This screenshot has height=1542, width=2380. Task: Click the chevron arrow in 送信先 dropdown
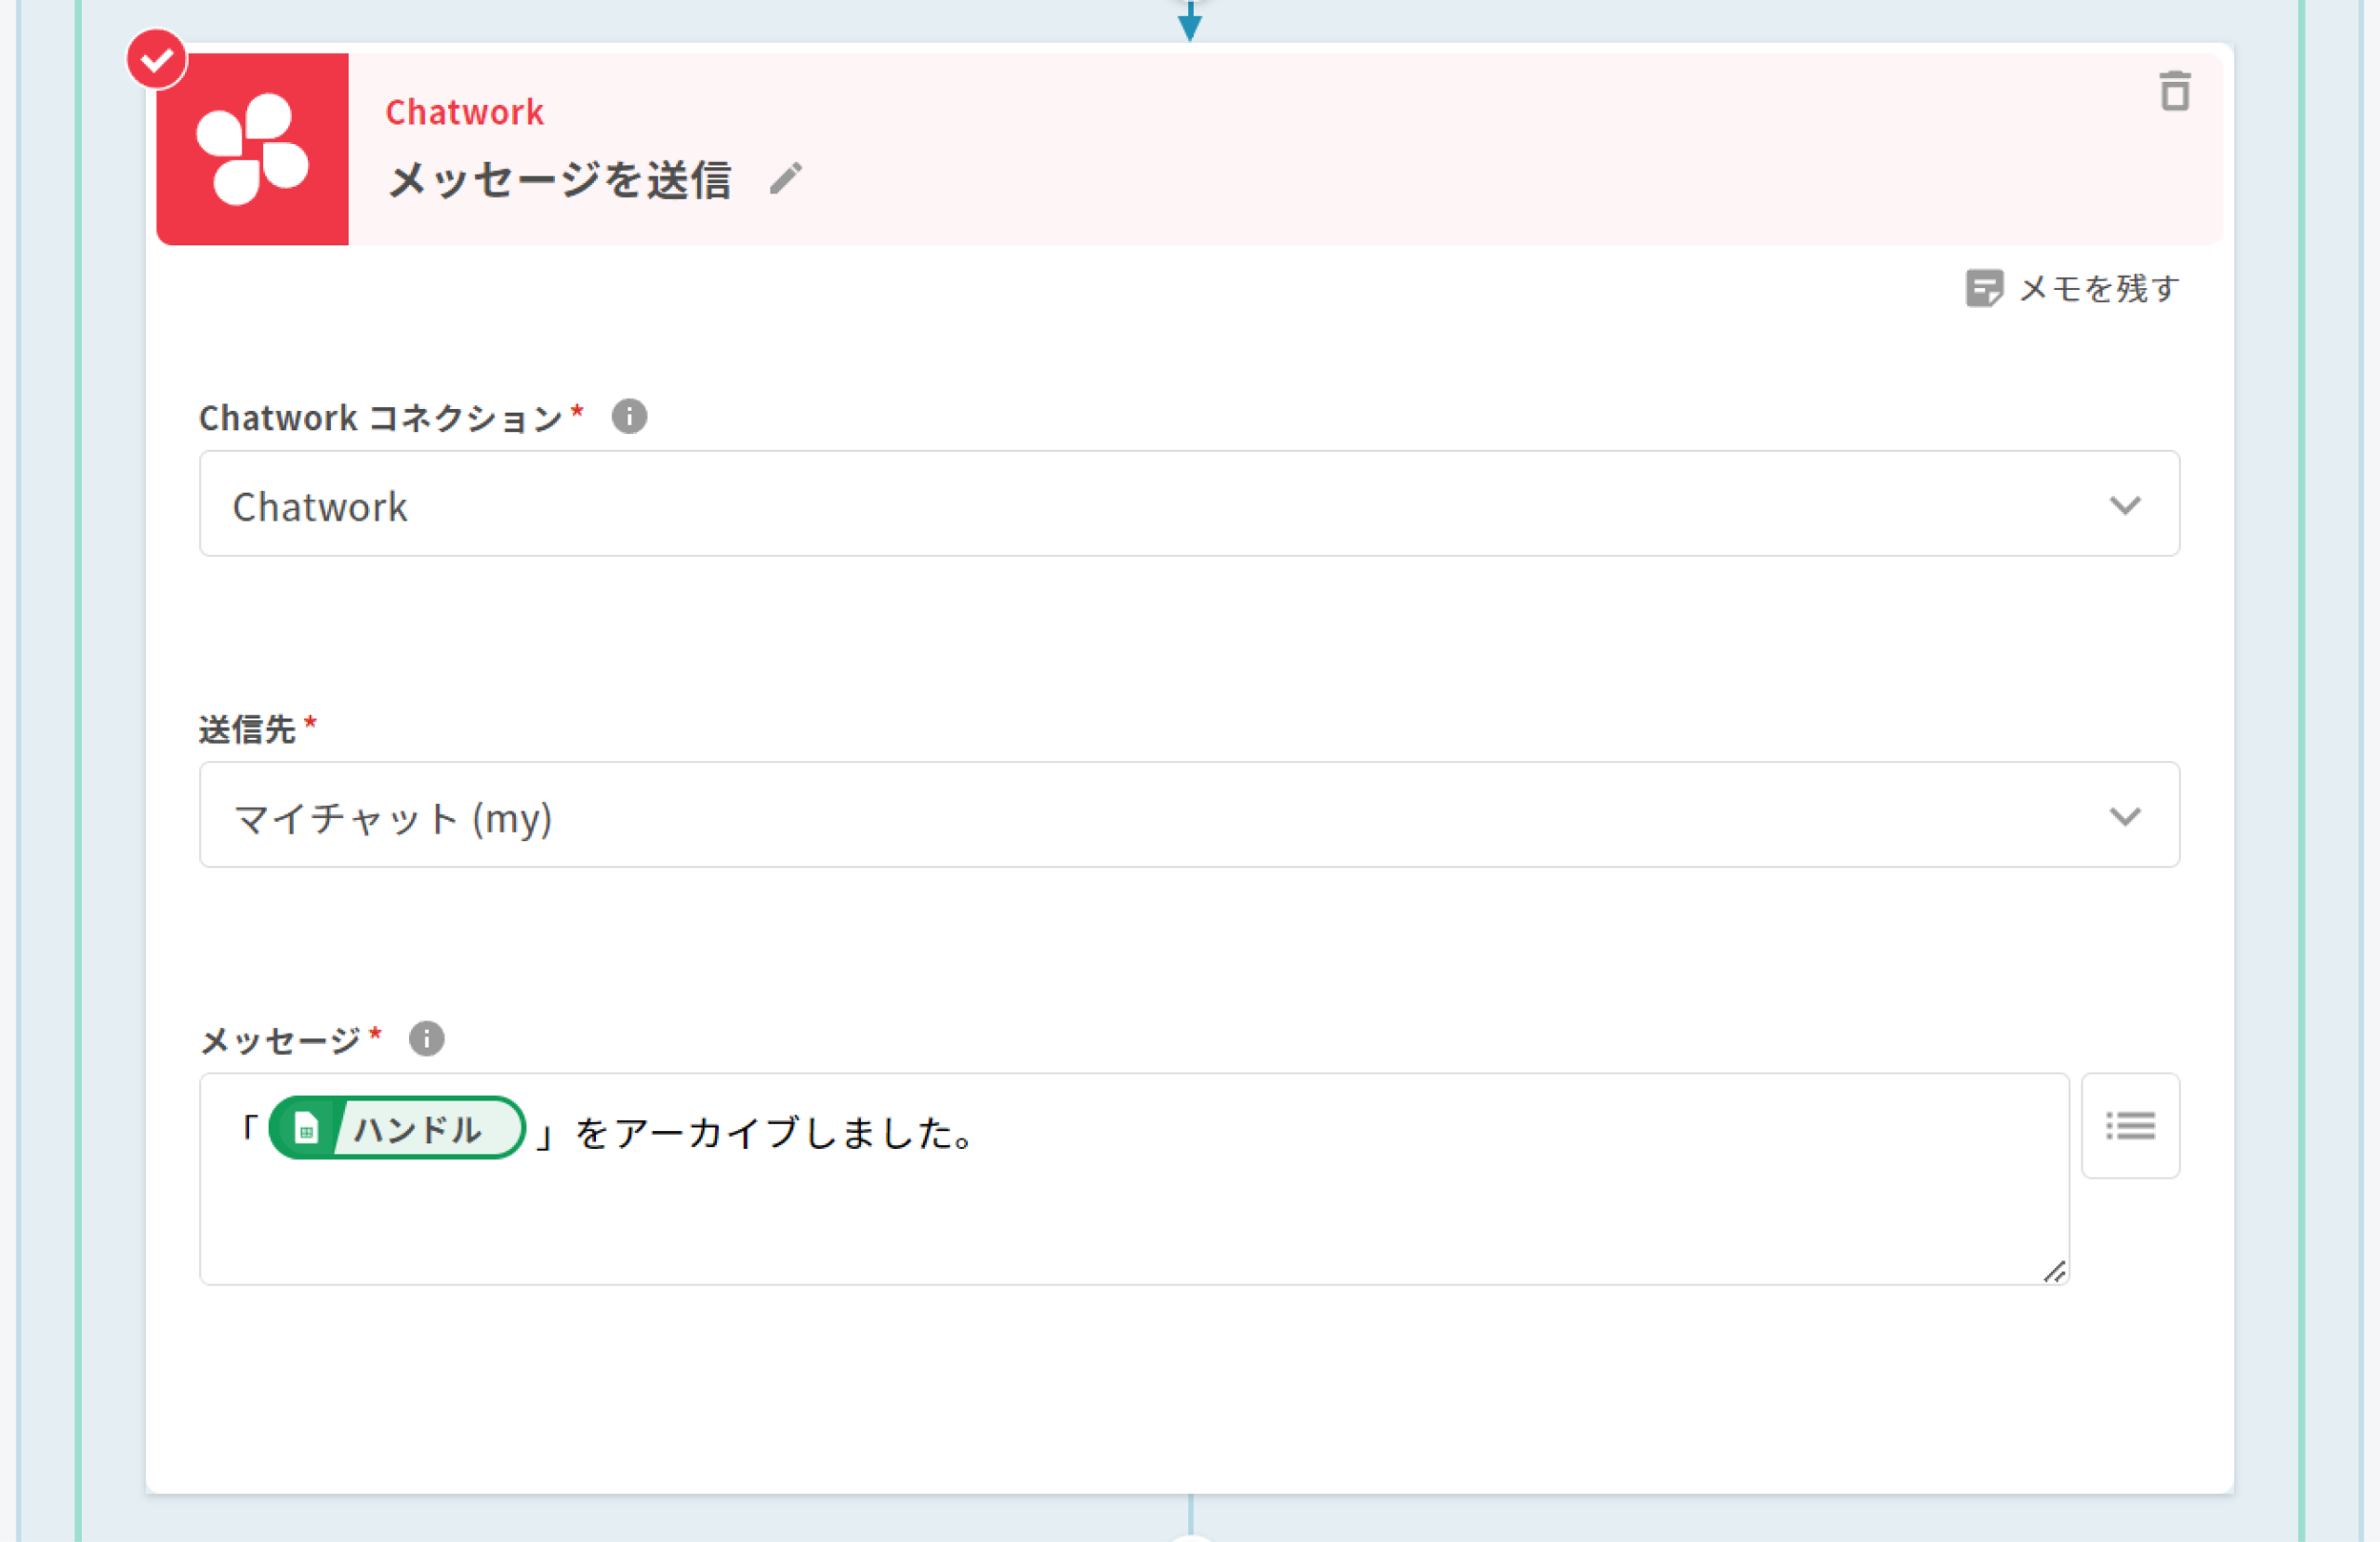point(2124,816)
